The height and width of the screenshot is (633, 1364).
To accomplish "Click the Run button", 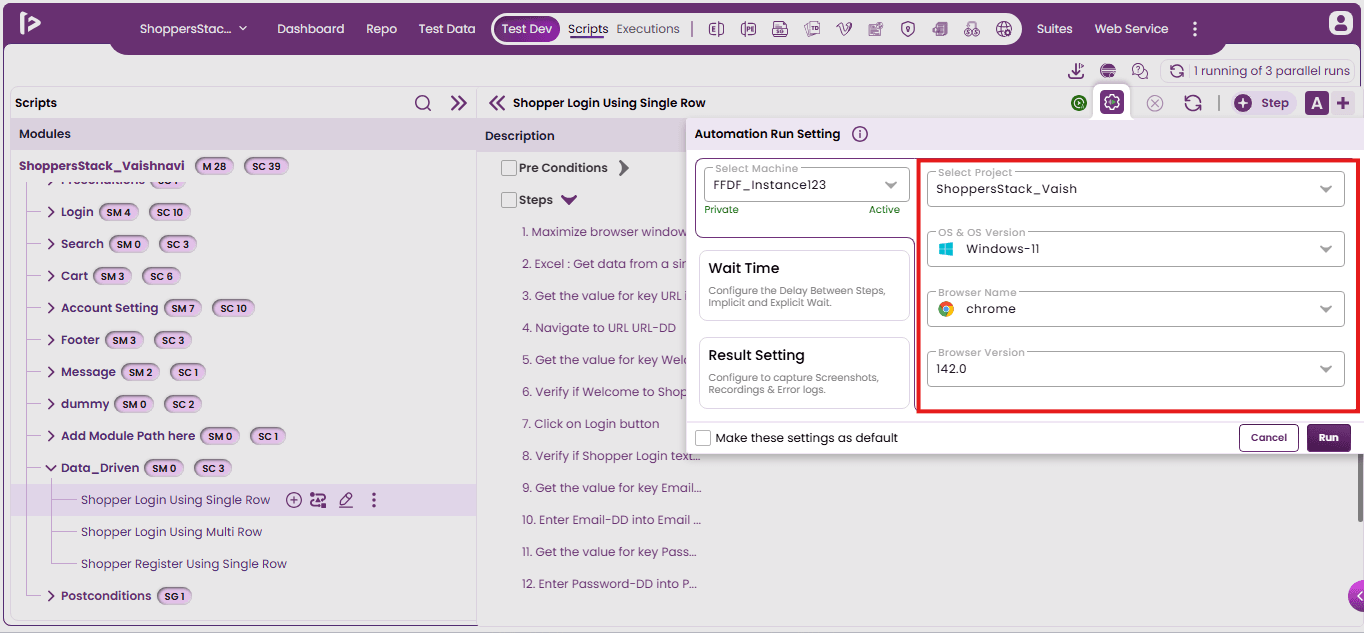I will point(1328,438).
